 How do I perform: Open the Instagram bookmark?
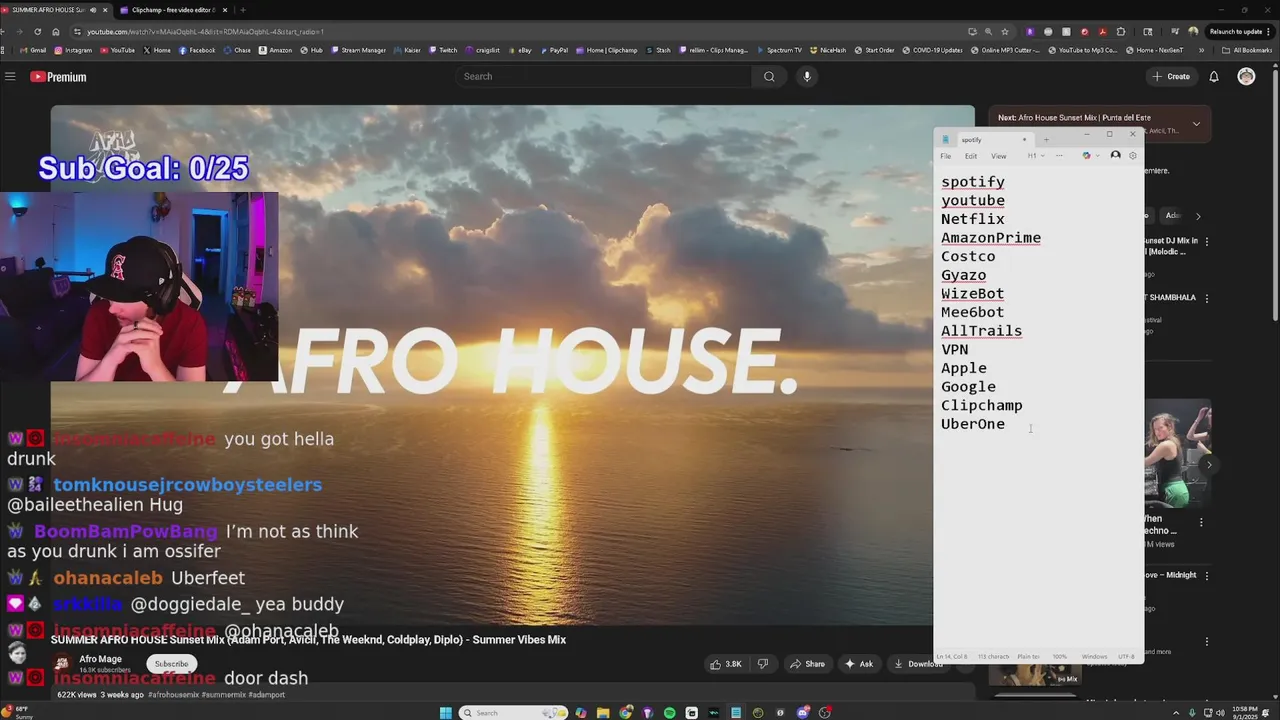point(73,50)
